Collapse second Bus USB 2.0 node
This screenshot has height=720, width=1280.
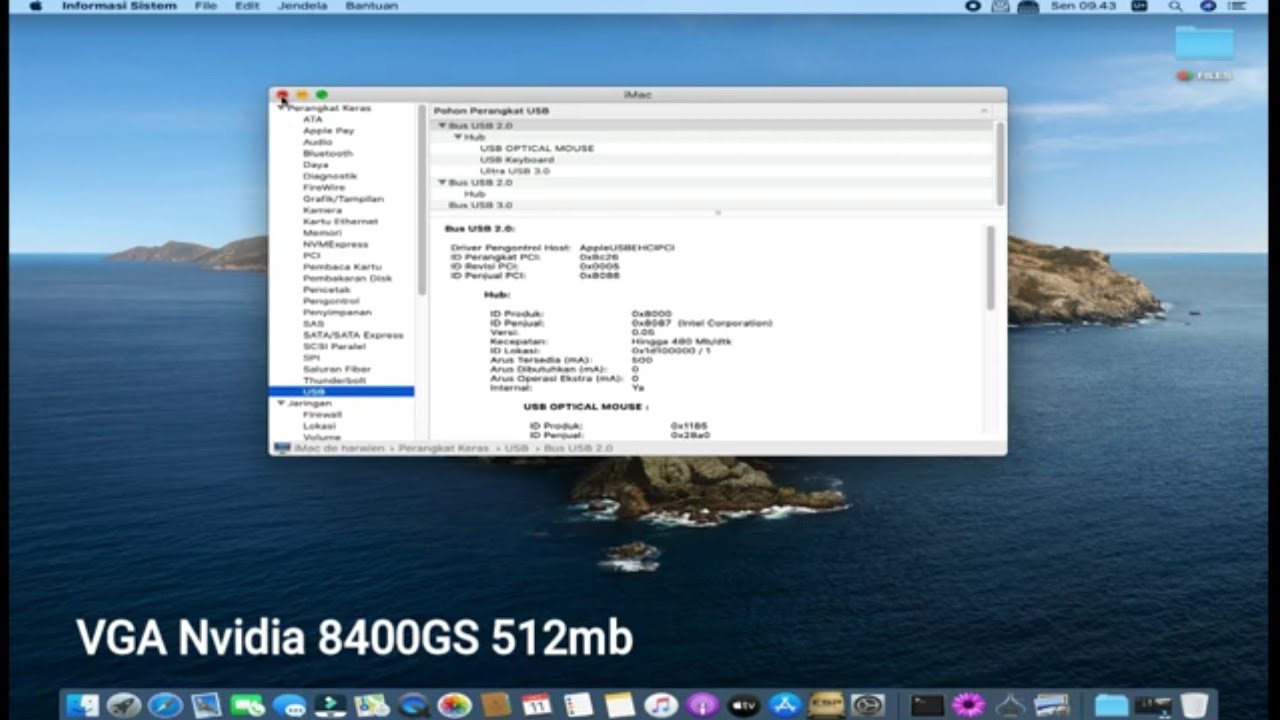(x=442, y=183)
